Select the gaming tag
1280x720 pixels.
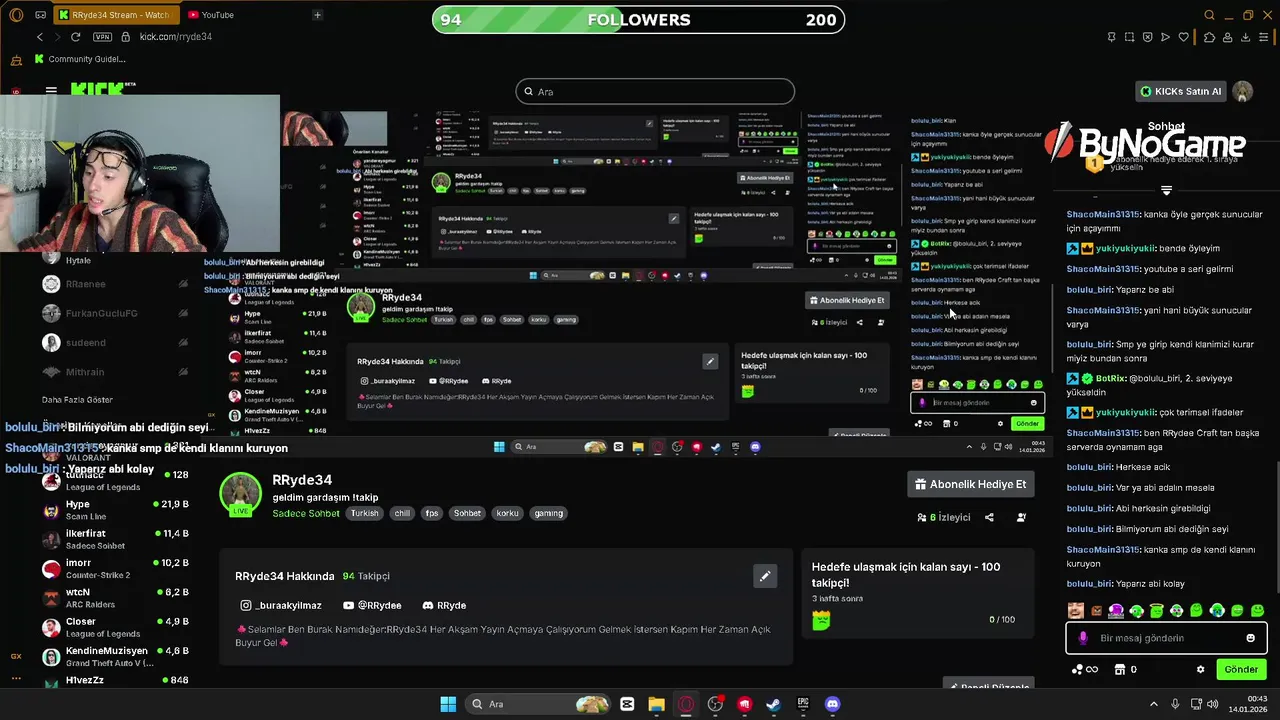click(x=548, y=513)
